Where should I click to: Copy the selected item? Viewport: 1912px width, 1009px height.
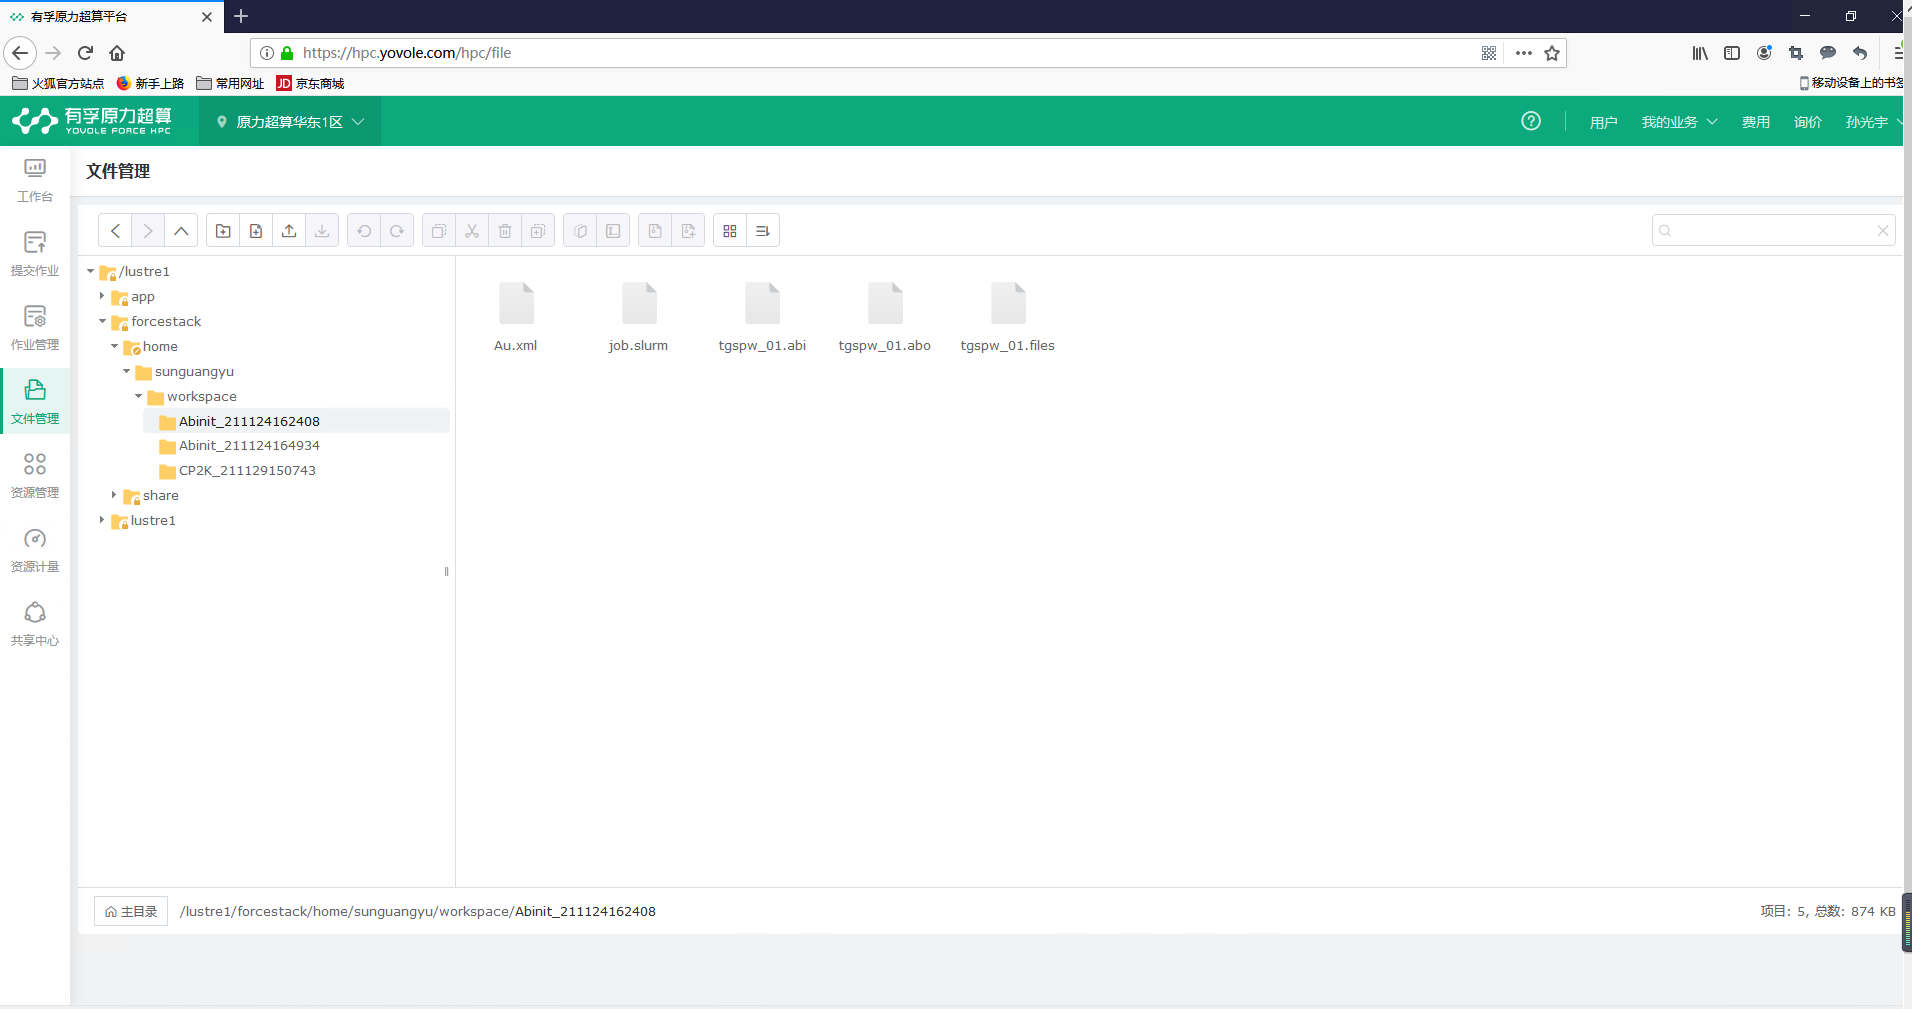(x=439, y=231)
